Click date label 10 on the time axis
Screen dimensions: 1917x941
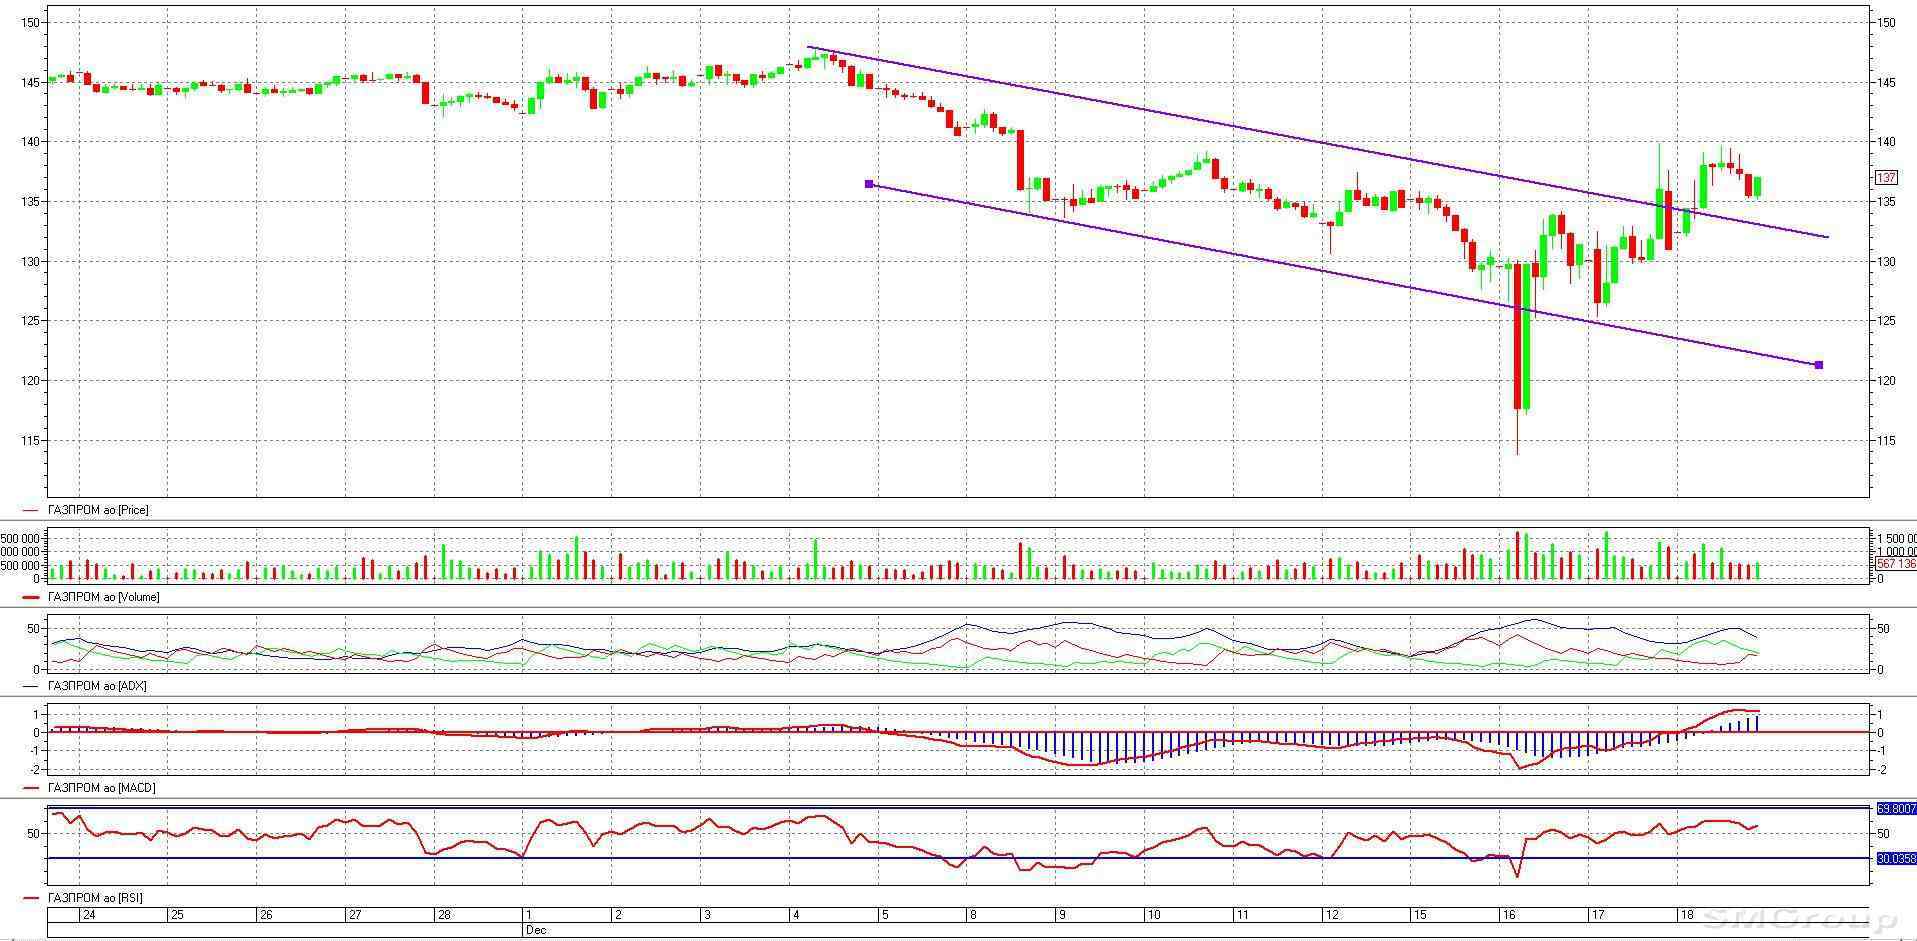[x=1154, y=915]
